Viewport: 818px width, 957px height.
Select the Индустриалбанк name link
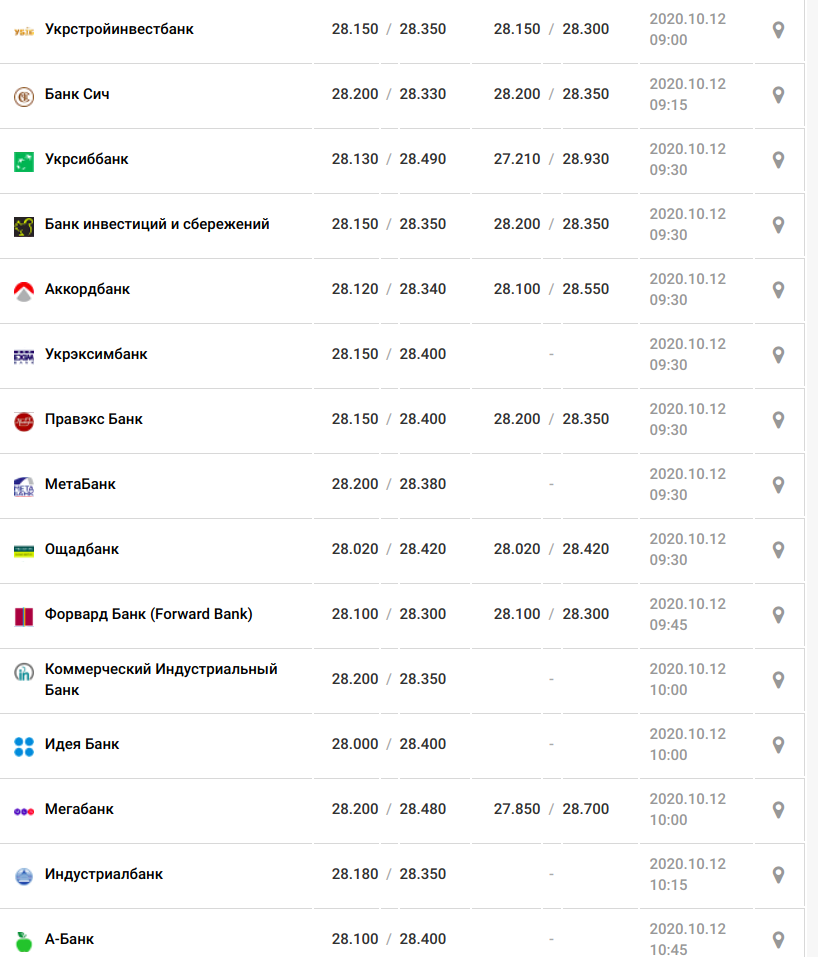point(104,874)
